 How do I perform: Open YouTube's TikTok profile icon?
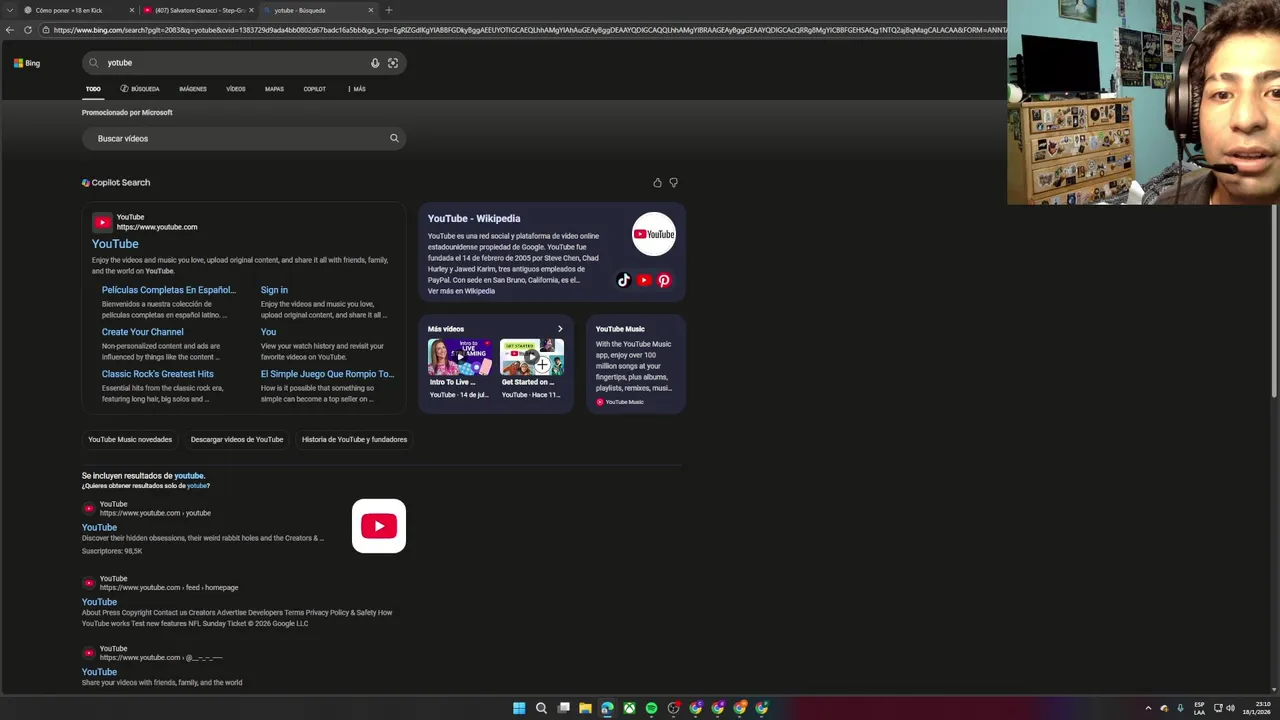point(624,280)
